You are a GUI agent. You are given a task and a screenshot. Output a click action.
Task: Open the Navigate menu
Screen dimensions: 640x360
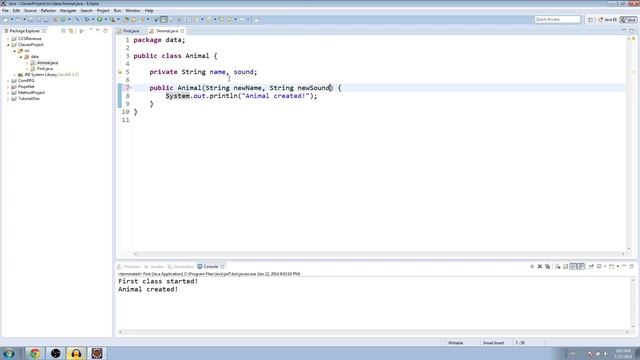[x=68, y=11]
